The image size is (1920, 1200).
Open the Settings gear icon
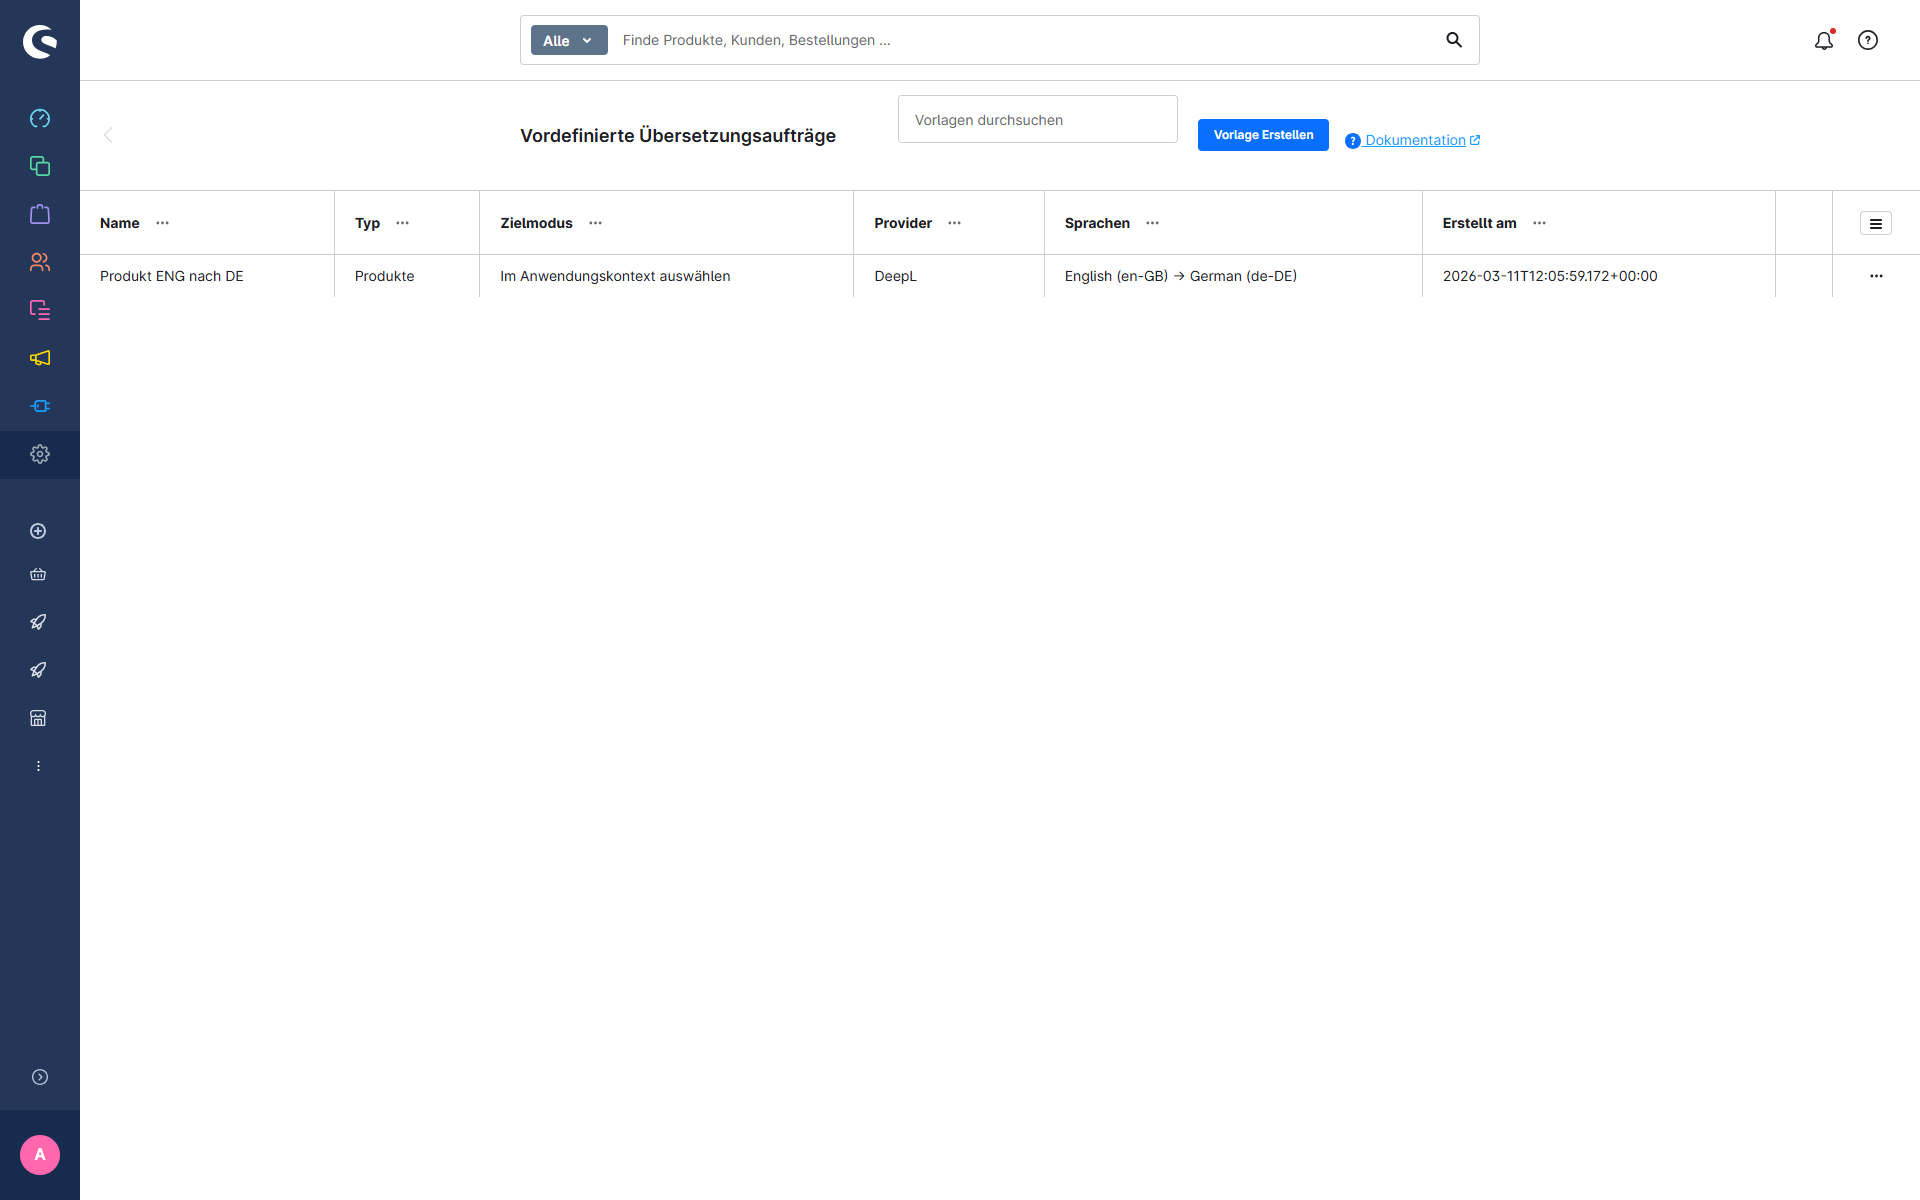coord(40,454)
